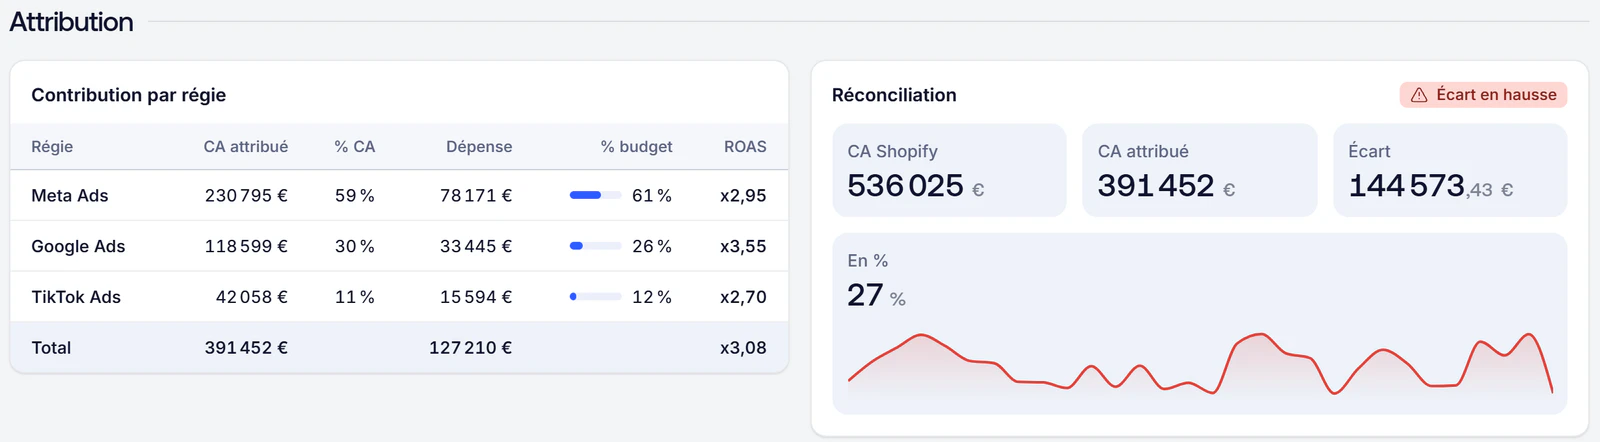Click the Attribution section heading
This screenshot has width=1600, height=442.
click(71, 21)
